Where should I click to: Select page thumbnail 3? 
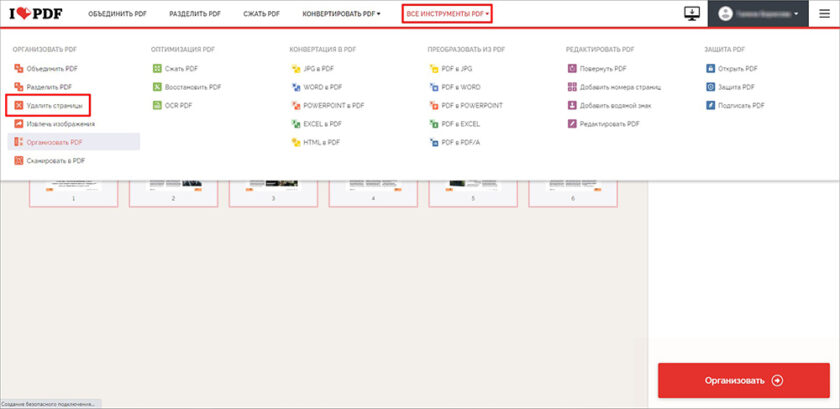tap(273, 194)
